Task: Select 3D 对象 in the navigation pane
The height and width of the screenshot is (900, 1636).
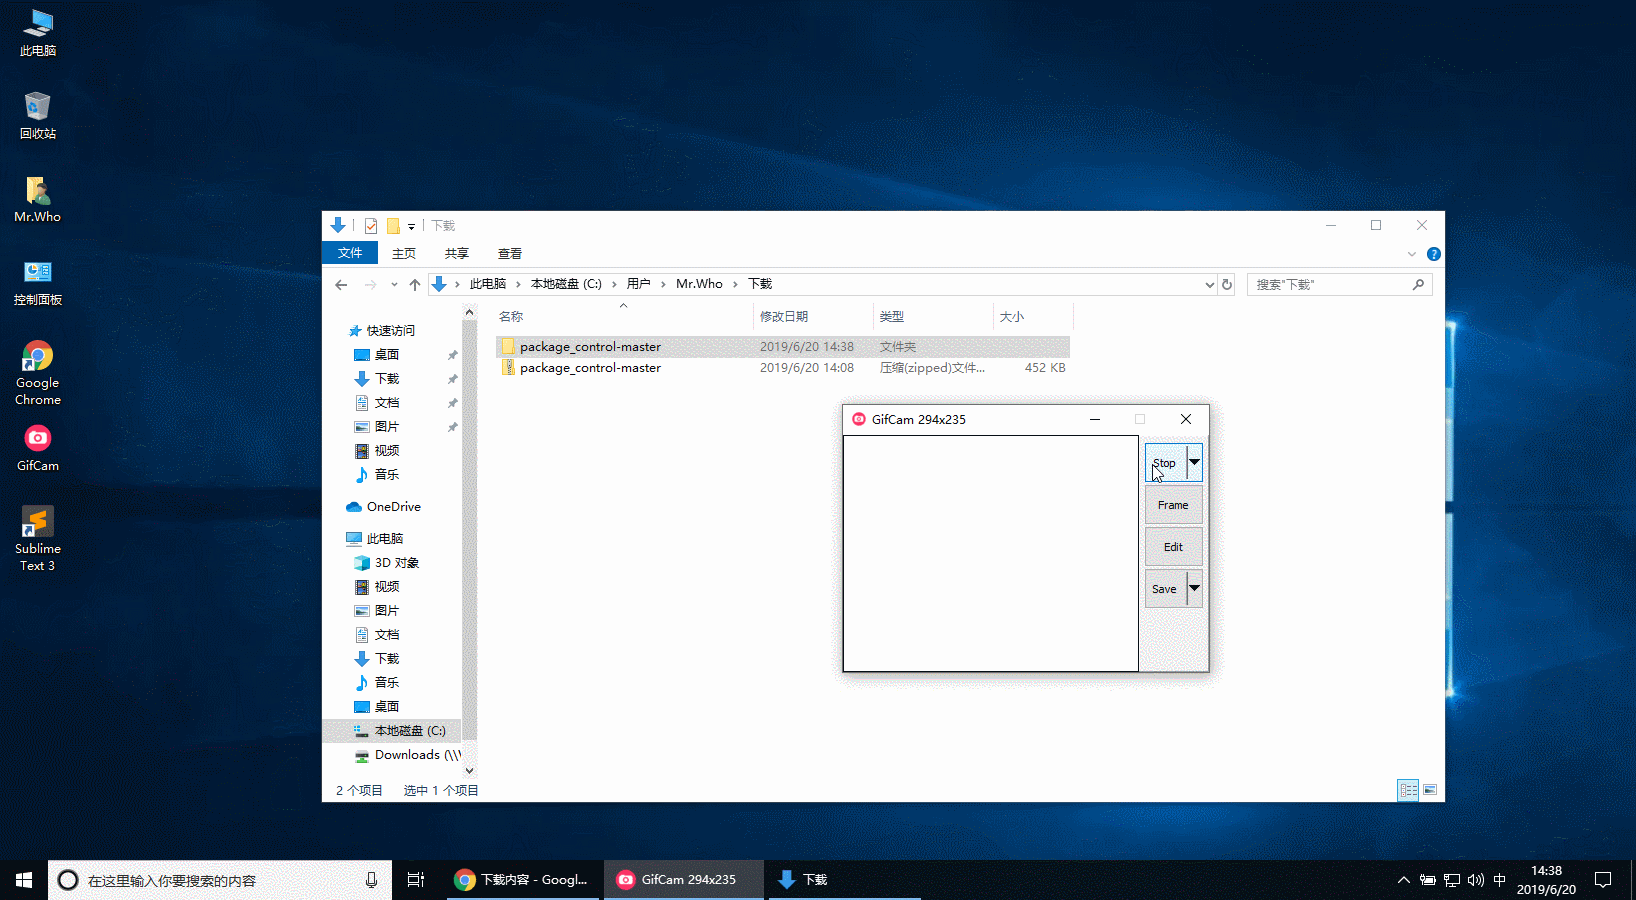Action: click(387, 563)
